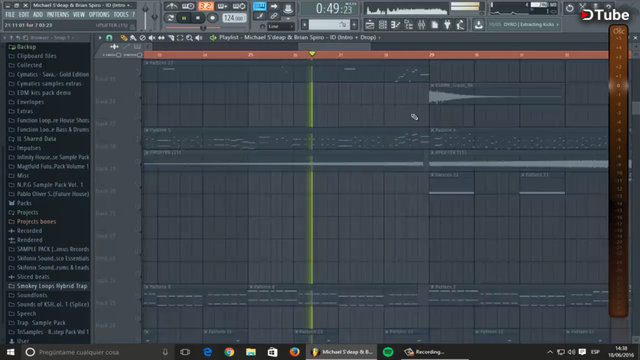Click the 124.000 tempo field
The image size is (640, 360).
pos(234,18)
